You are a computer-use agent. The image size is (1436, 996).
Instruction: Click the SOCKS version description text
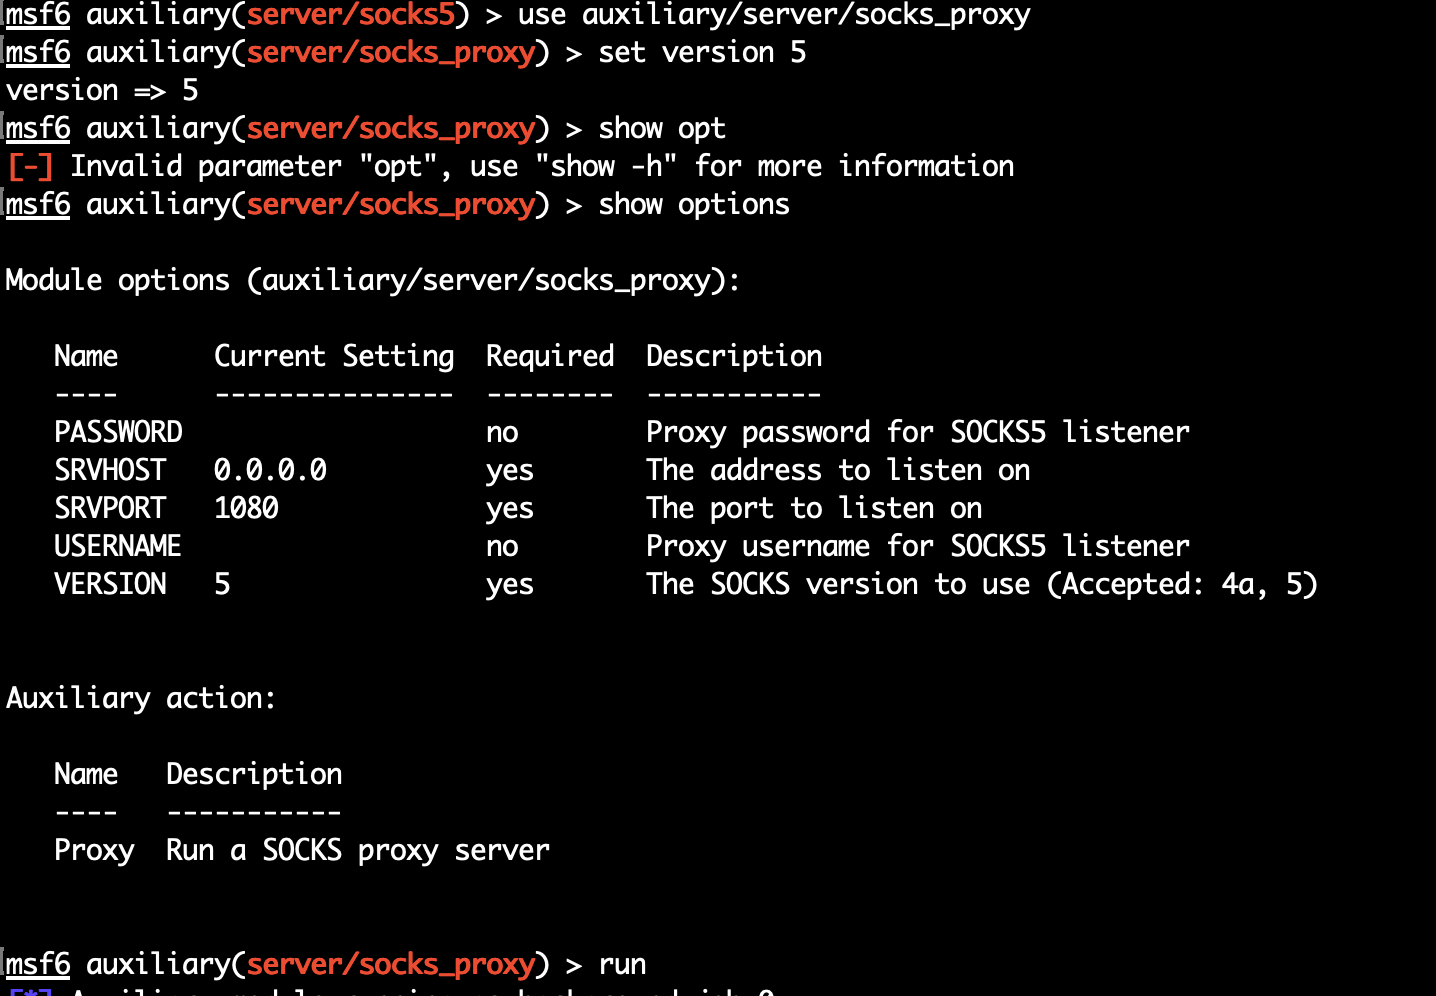click(x=980, y=583)
